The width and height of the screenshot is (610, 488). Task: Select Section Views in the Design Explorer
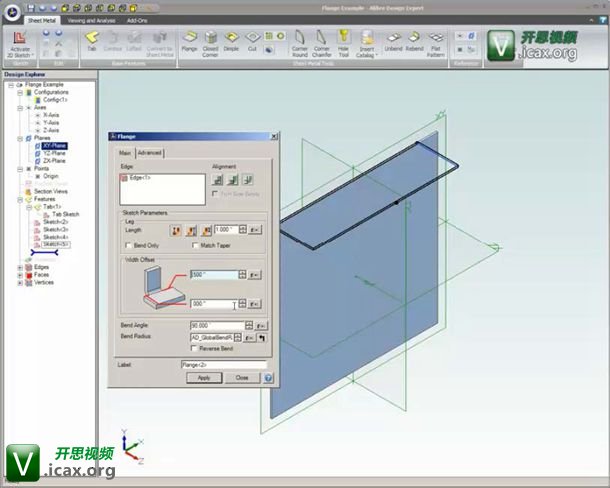(x=51, y=191)
